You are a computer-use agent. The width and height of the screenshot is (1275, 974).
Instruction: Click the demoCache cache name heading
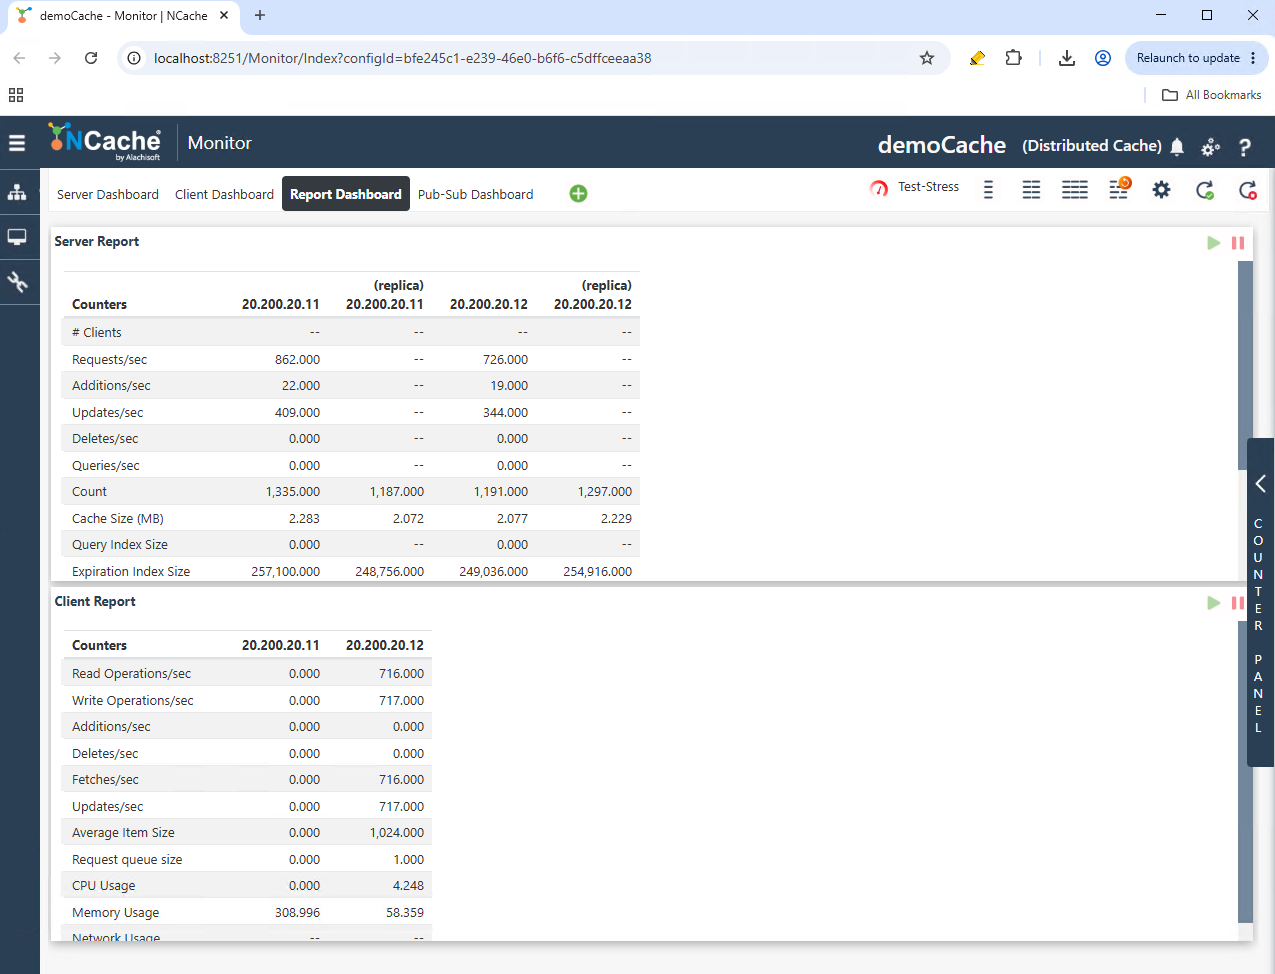[x=942, y=145]
